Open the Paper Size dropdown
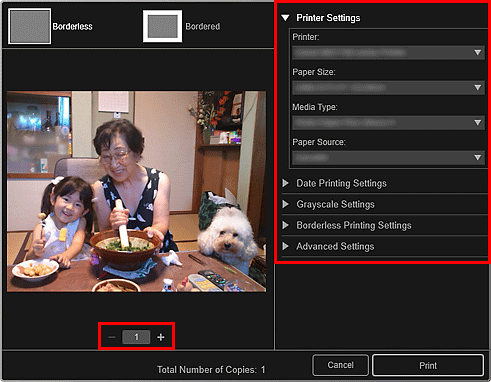The image size is (491, 382). point(388,88)
